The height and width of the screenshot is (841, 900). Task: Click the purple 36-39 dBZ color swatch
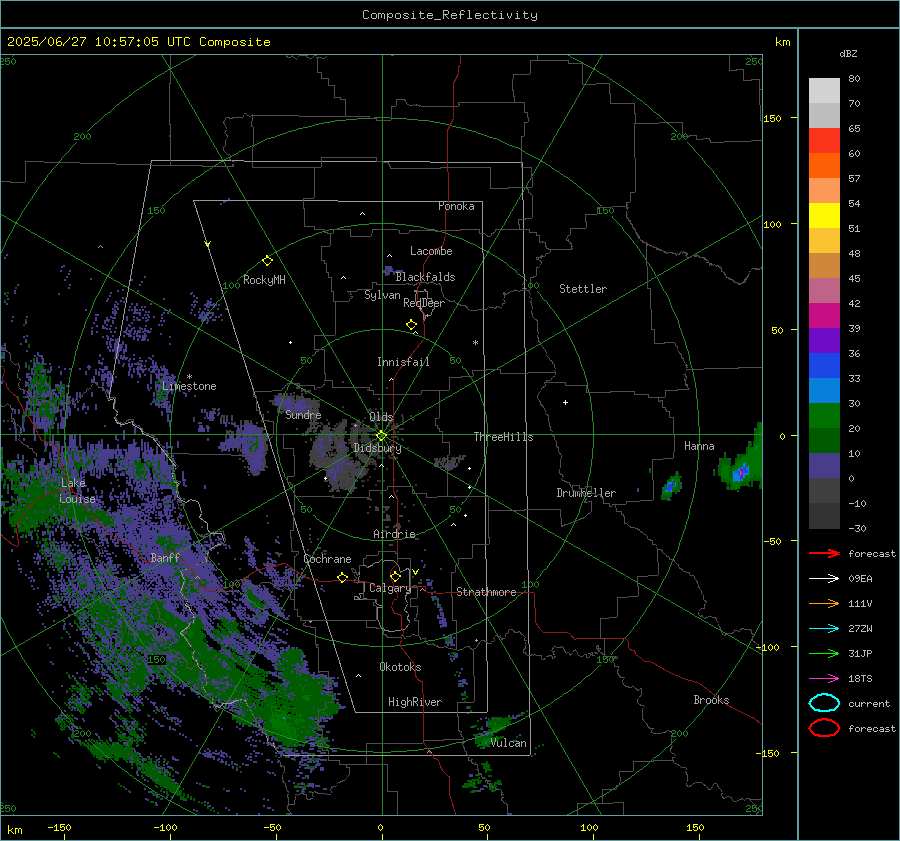824,340
